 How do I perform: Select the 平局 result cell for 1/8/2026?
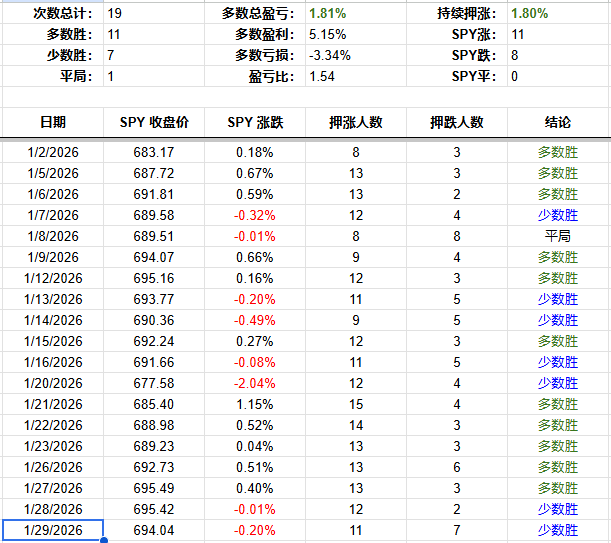558,236
